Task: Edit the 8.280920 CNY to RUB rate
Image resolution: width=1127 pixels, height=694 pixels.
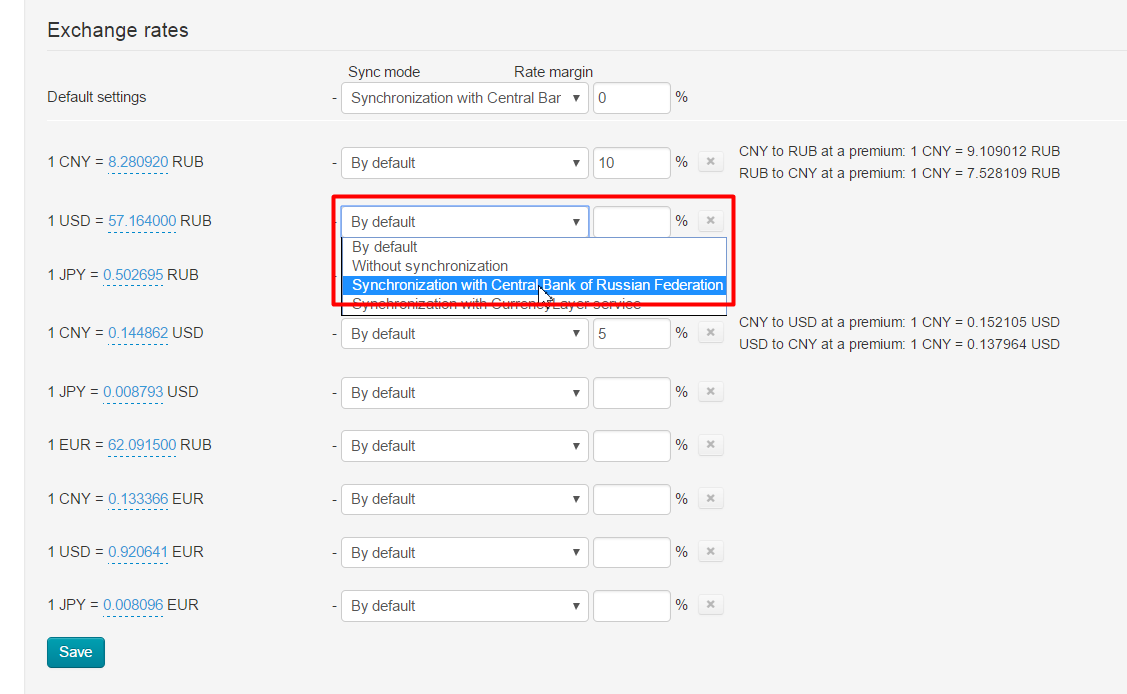Action: [138, 162]
